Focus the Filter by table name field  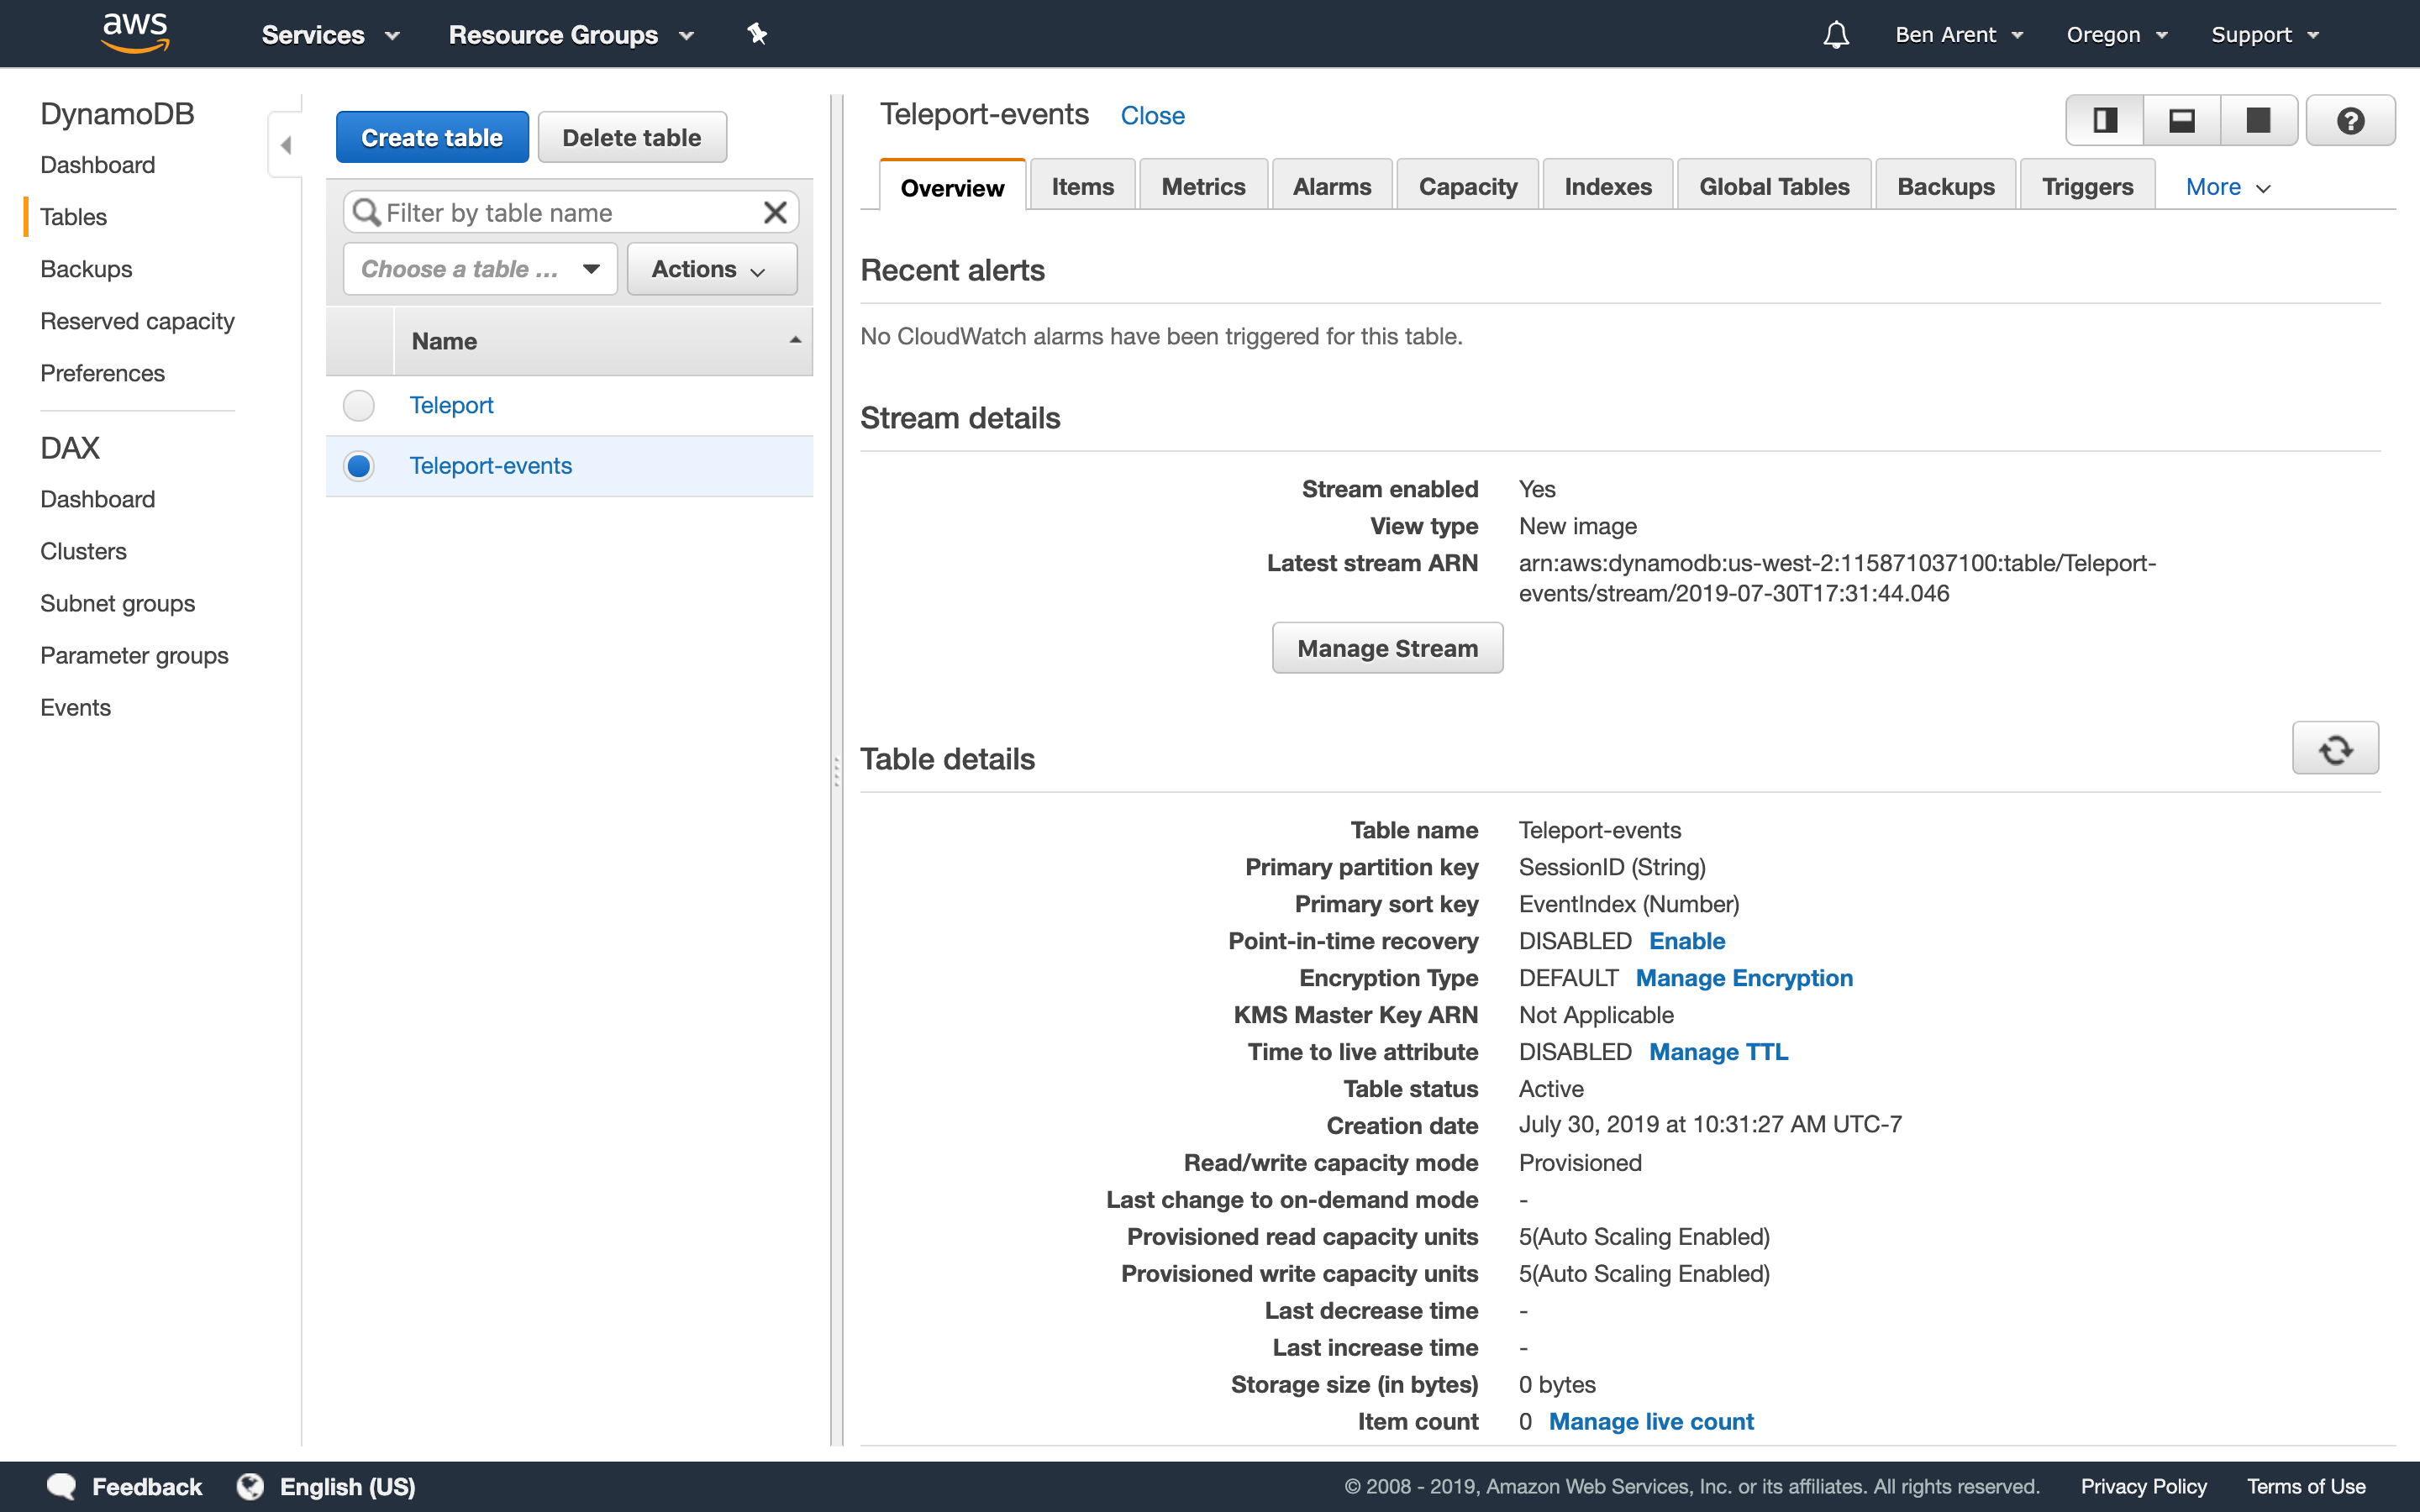(x=570, y=212)
